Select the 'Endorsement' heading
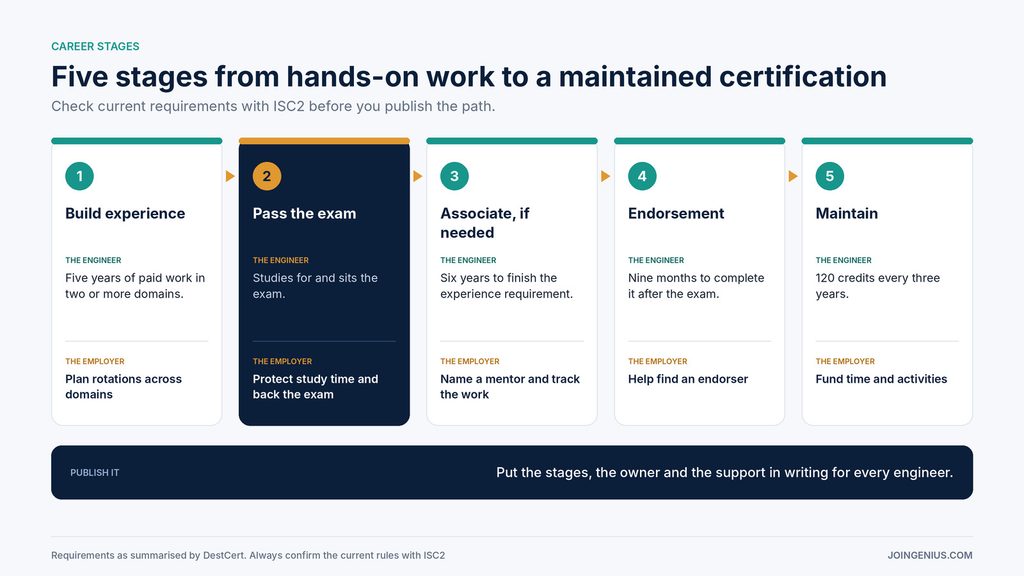This screenshot has width=1024, height=576. click(676, 214)
